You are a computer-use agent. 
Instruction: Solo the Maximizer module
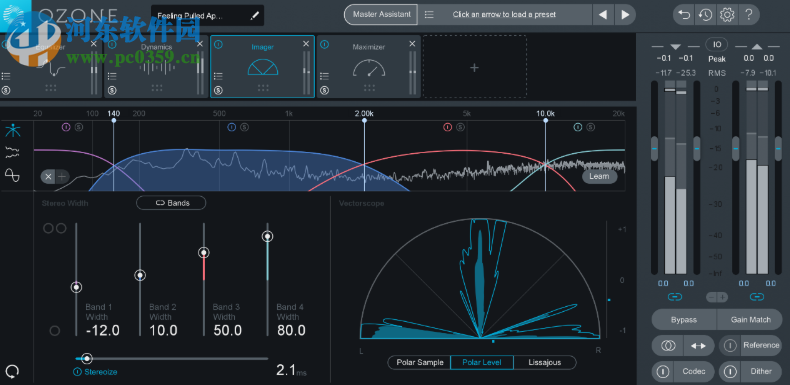coord(324,91)
